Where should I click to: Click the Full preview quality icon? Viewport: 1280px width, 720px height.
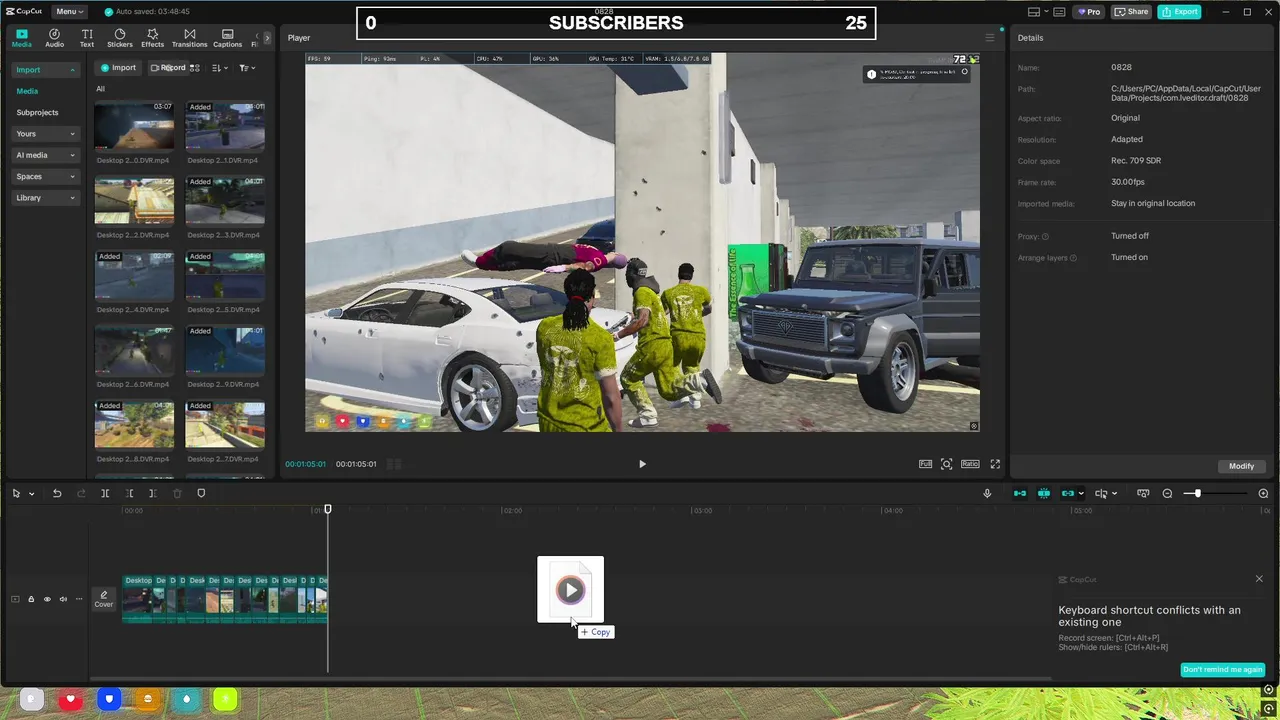tap(925, 464)
